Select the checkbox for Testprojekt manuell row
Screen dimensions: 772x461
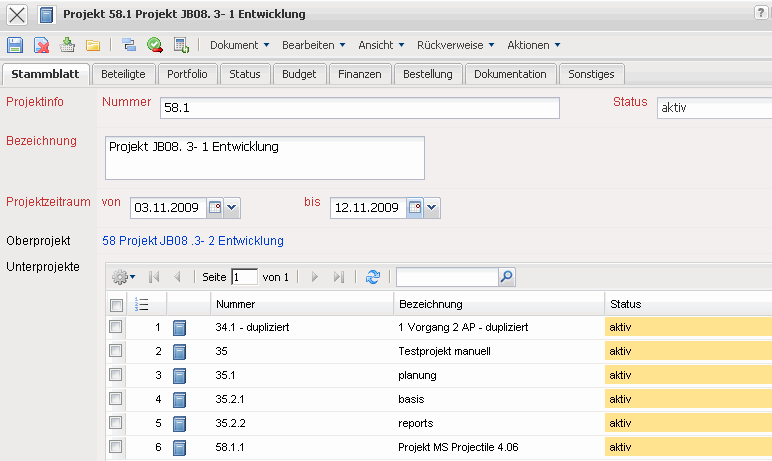[116, 351]
